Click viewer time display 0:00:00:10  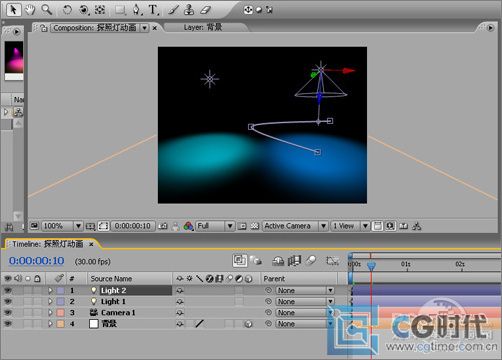tap(133, 226)
